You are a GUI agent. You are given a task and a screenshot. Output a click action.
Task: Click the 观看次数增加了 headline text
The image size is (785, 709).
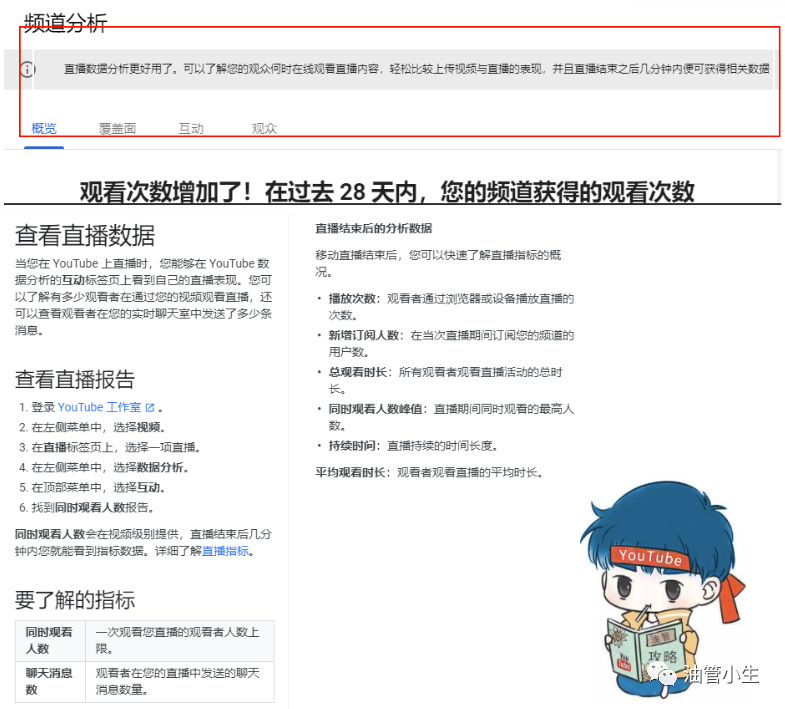387,191
